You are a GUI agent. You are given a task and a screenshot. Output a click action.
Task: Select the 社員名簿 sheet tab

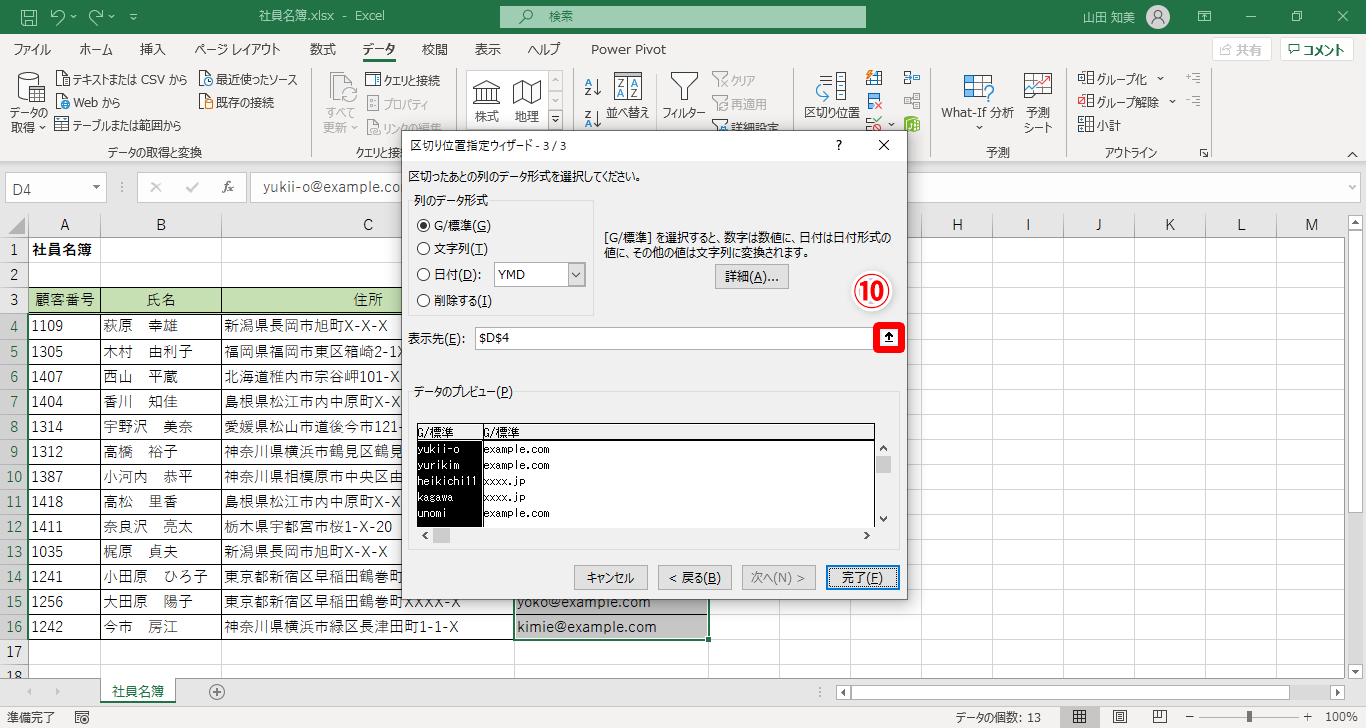pyautogui.click(x=138, y=691)
